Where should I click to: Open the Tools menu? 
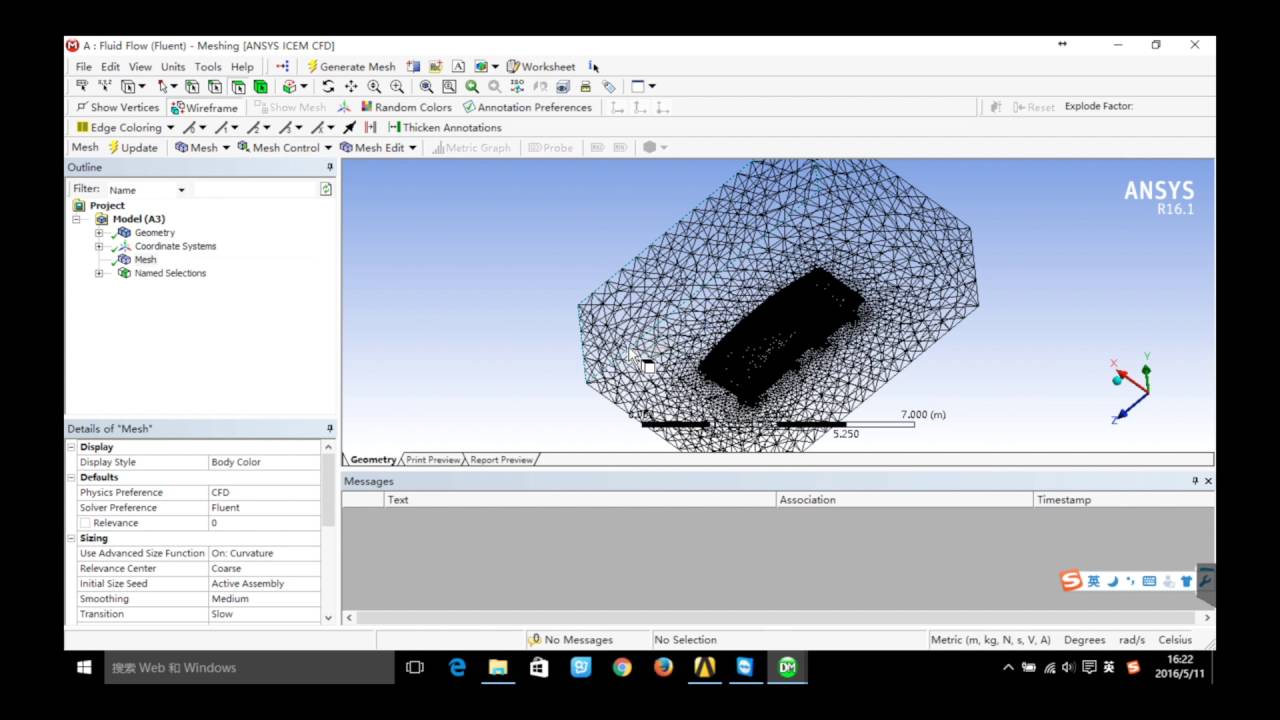(208, 67)
